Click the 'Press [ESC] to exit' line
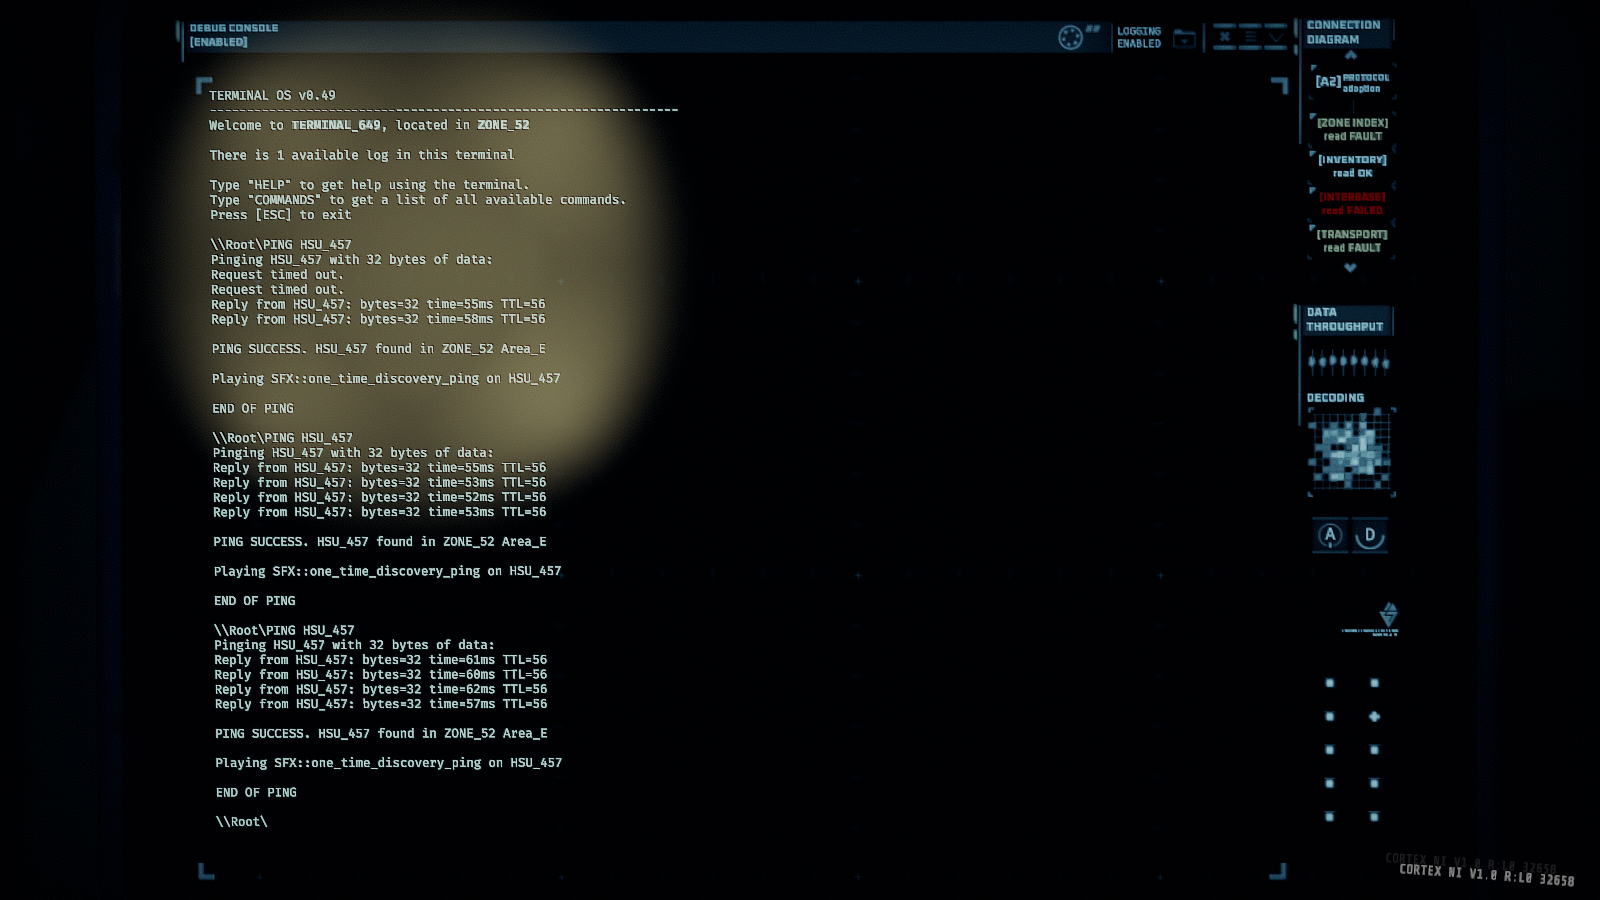1600x900 pixels. pos(280,215)
